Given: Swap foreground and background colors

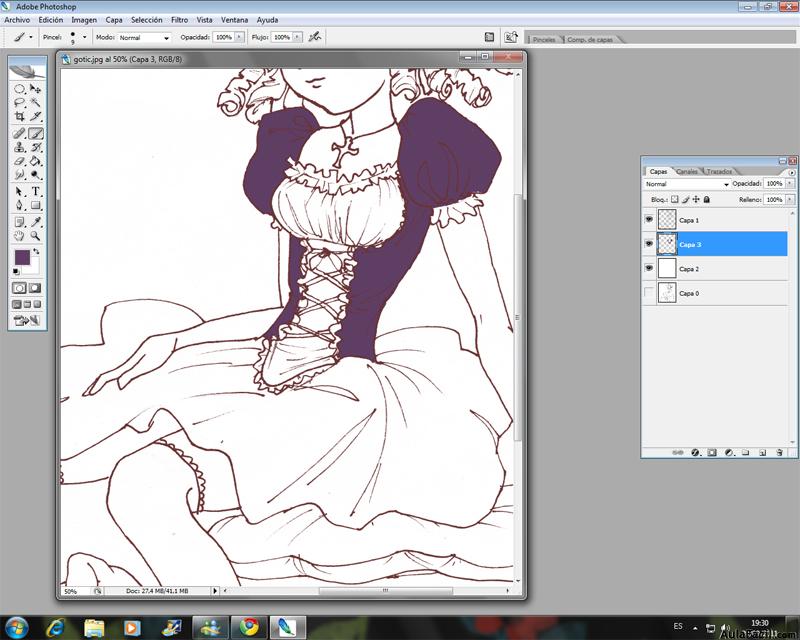Looking at the screenshot, I should click(36, 252).
